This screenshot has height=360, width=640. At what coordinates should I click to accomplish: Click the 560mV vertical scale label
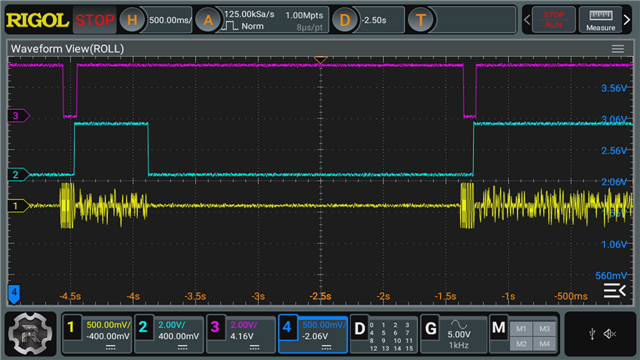pos(611,276)
